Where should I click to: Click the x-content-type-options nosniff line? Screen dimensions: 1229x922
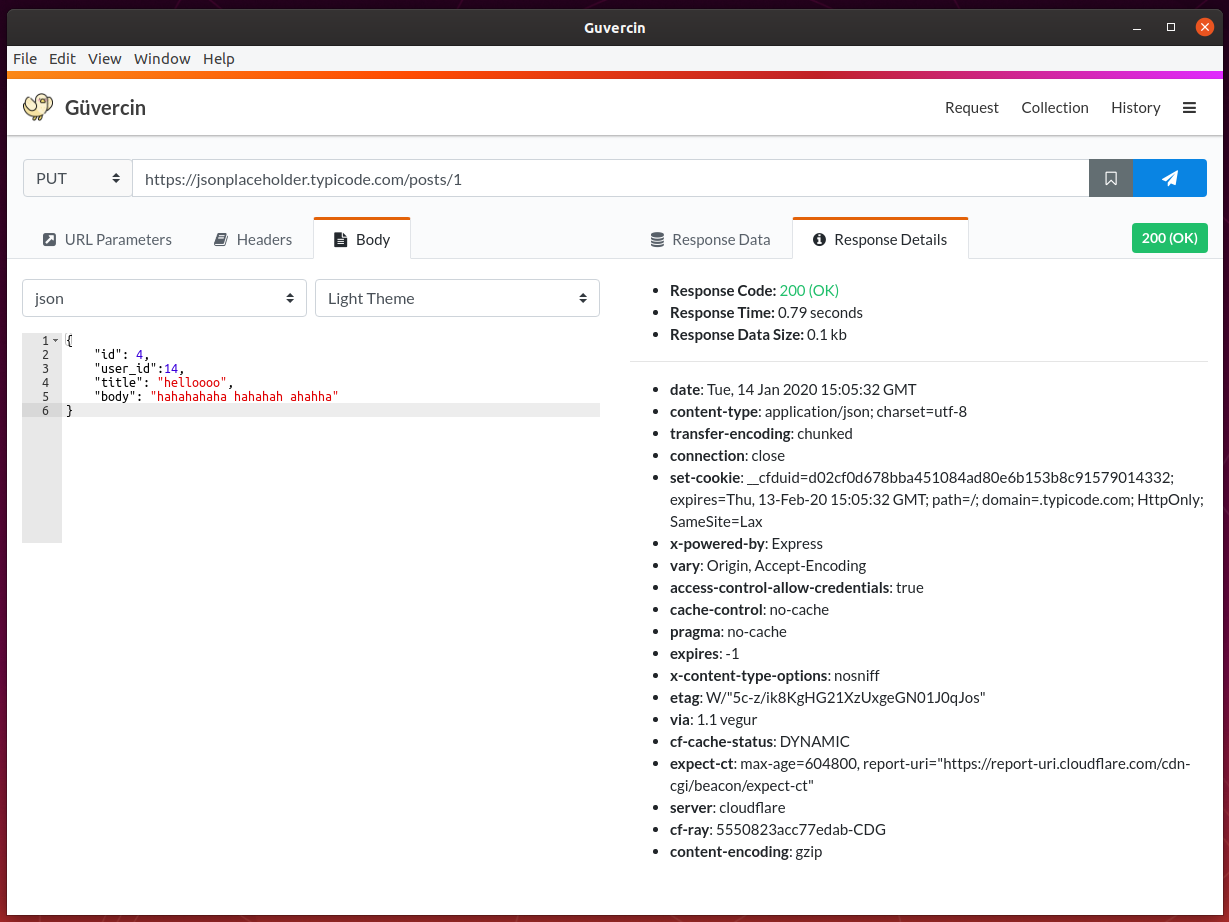(775, 675)
